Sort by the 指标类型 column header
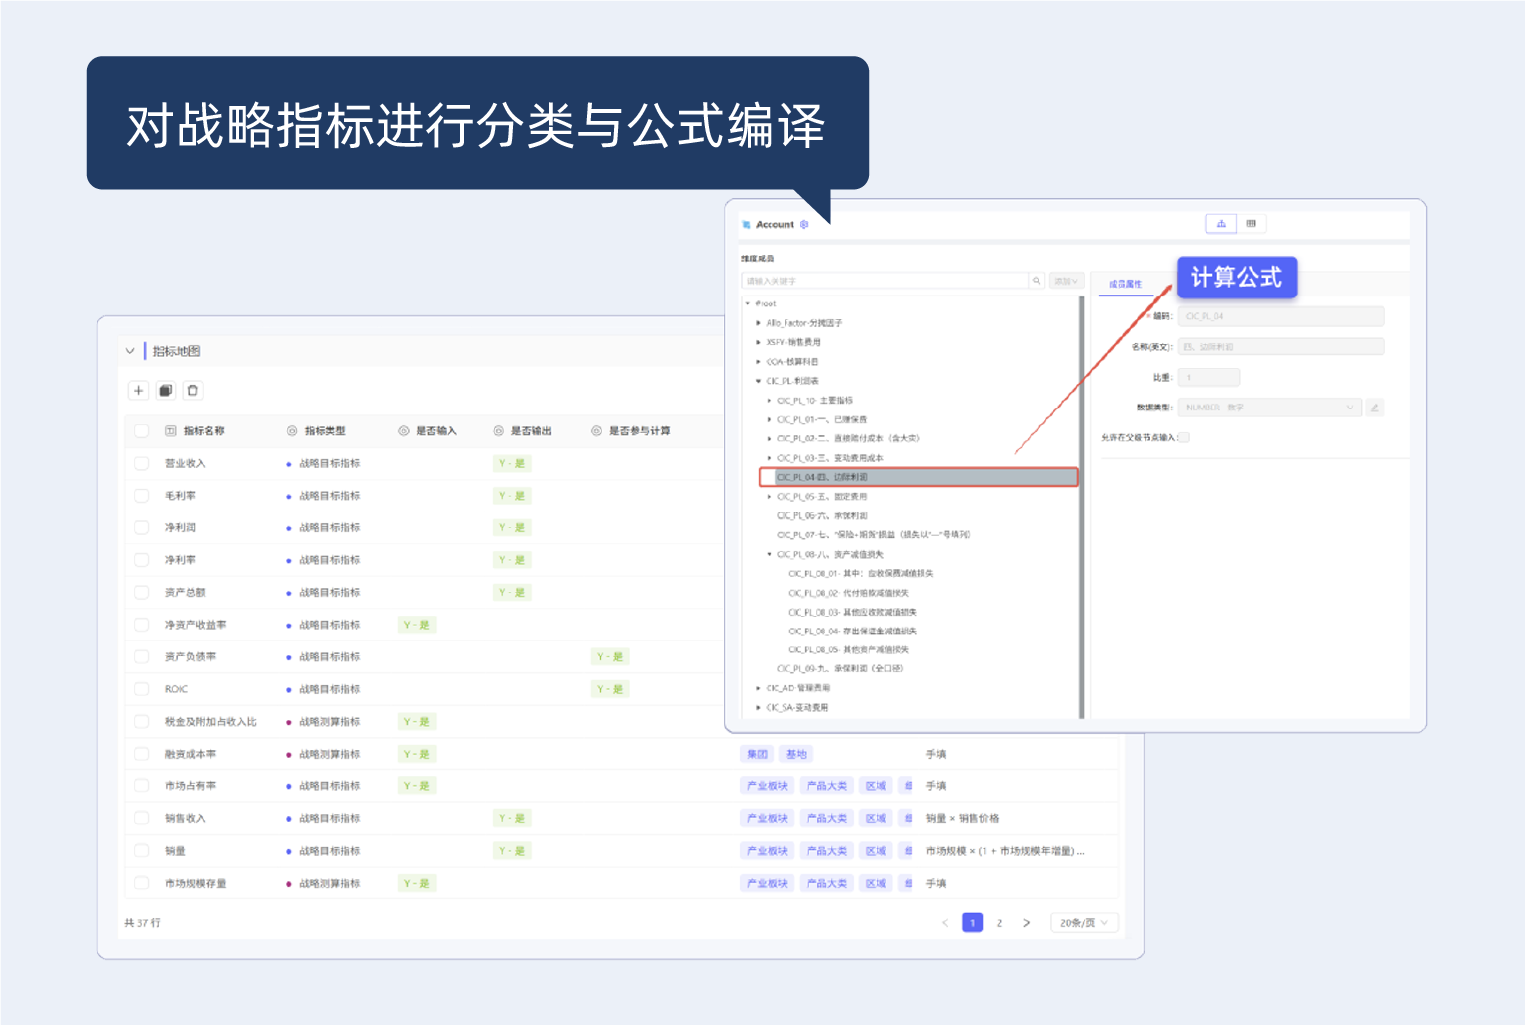The width and height of the screenshot is (1525, 1025). point(325,431)
